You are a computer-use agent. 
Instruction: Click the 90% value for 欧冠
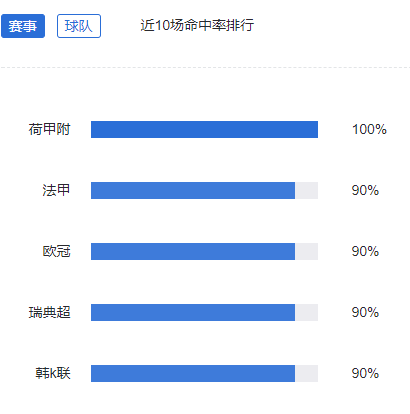point(365,251)
